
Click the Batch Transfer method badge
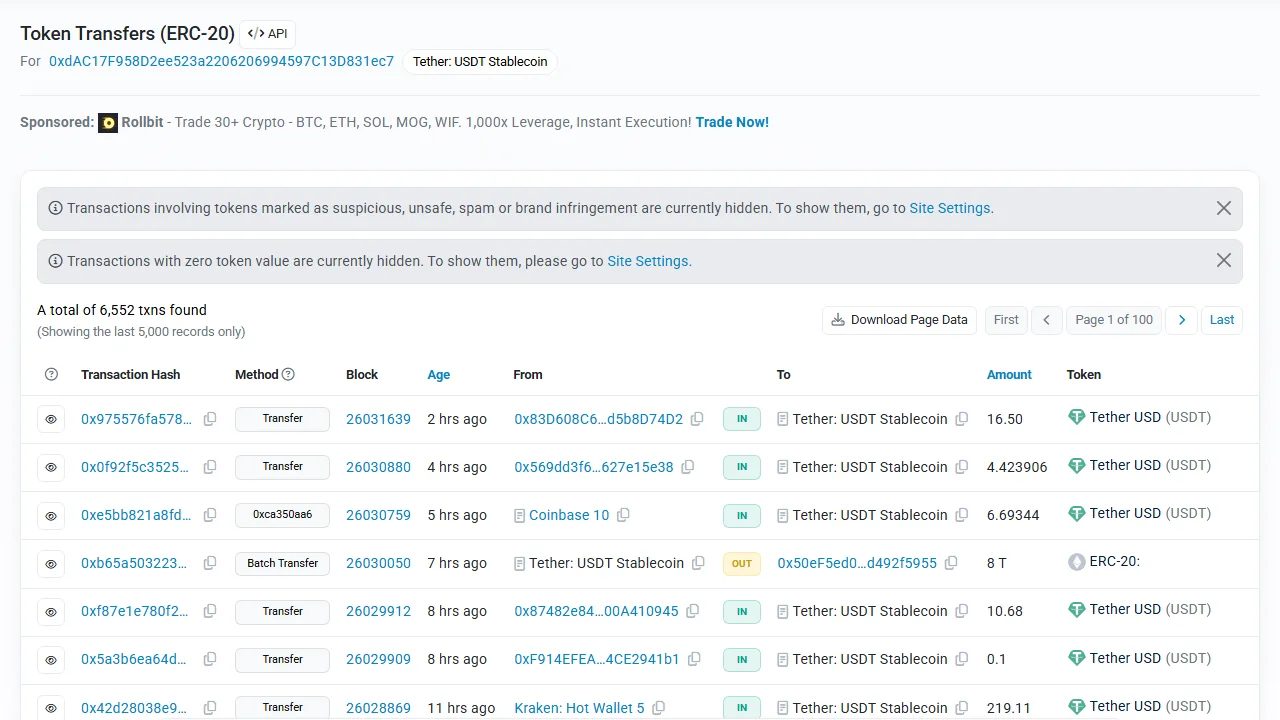click(x=282, y=563)
